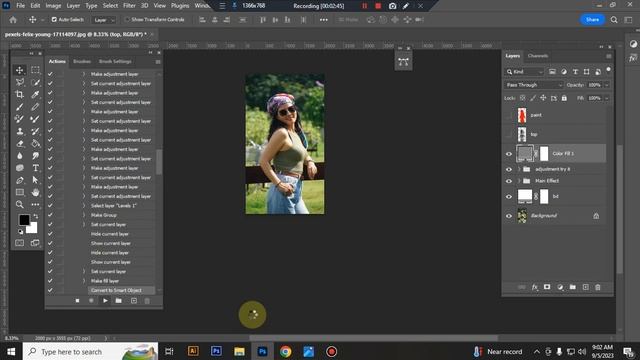
Task: Begin recording button in Actions panel
Action: [91, 301]
